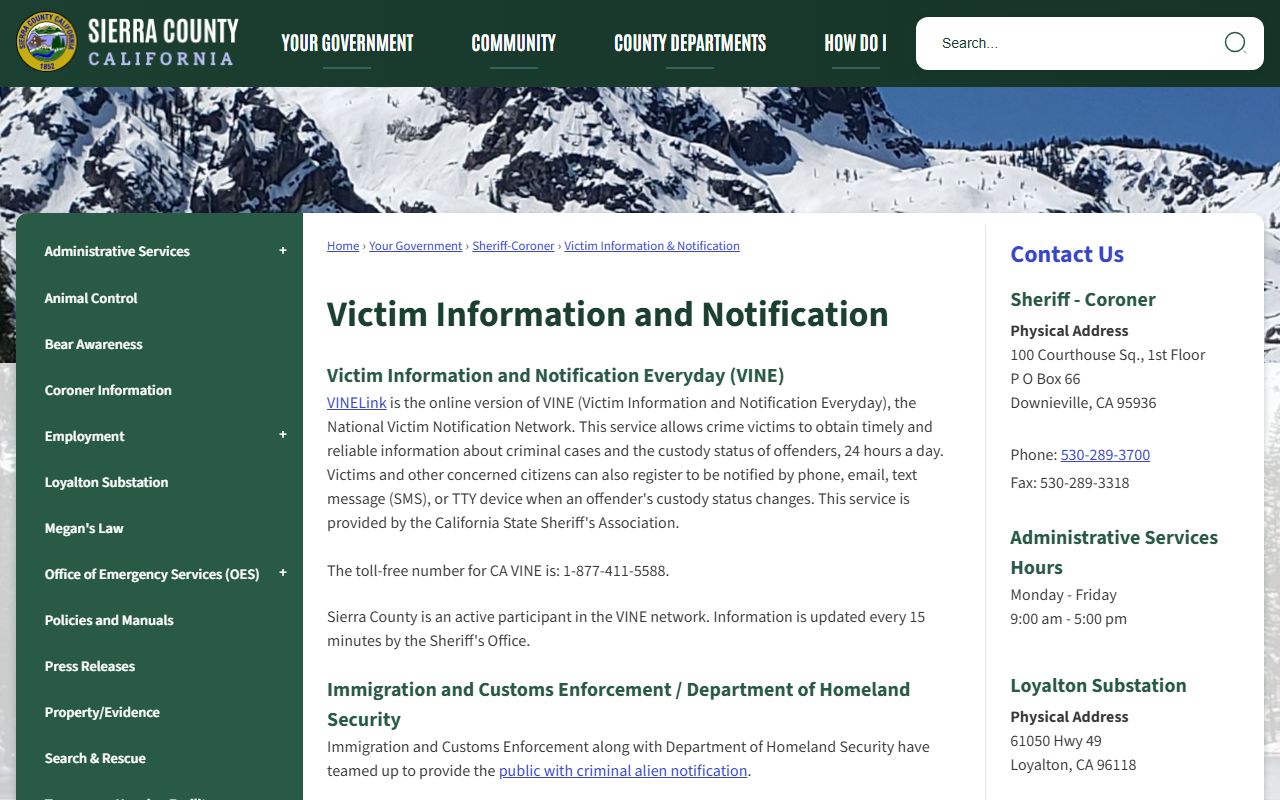Viewport: 1280px width, 800px height.
Task: Click the Downieville, CA 95936 address line
Action: 1083,403
